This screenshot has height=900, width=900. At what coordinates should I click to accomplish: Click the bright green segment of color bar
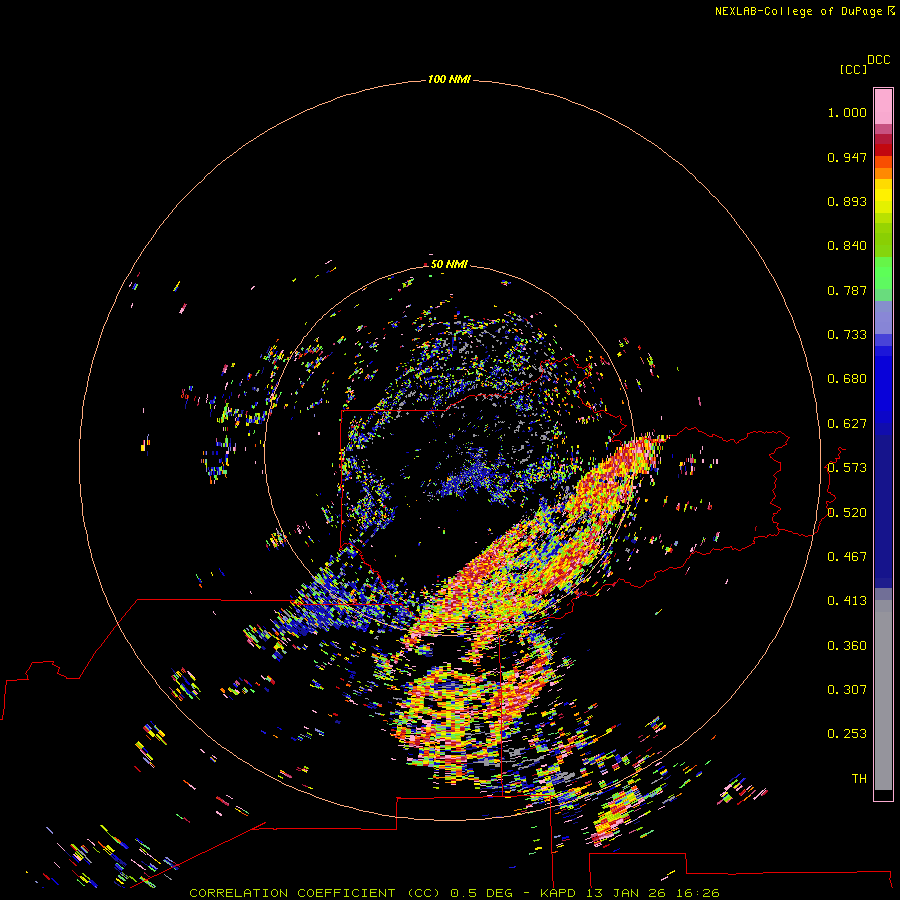[883, 273]
